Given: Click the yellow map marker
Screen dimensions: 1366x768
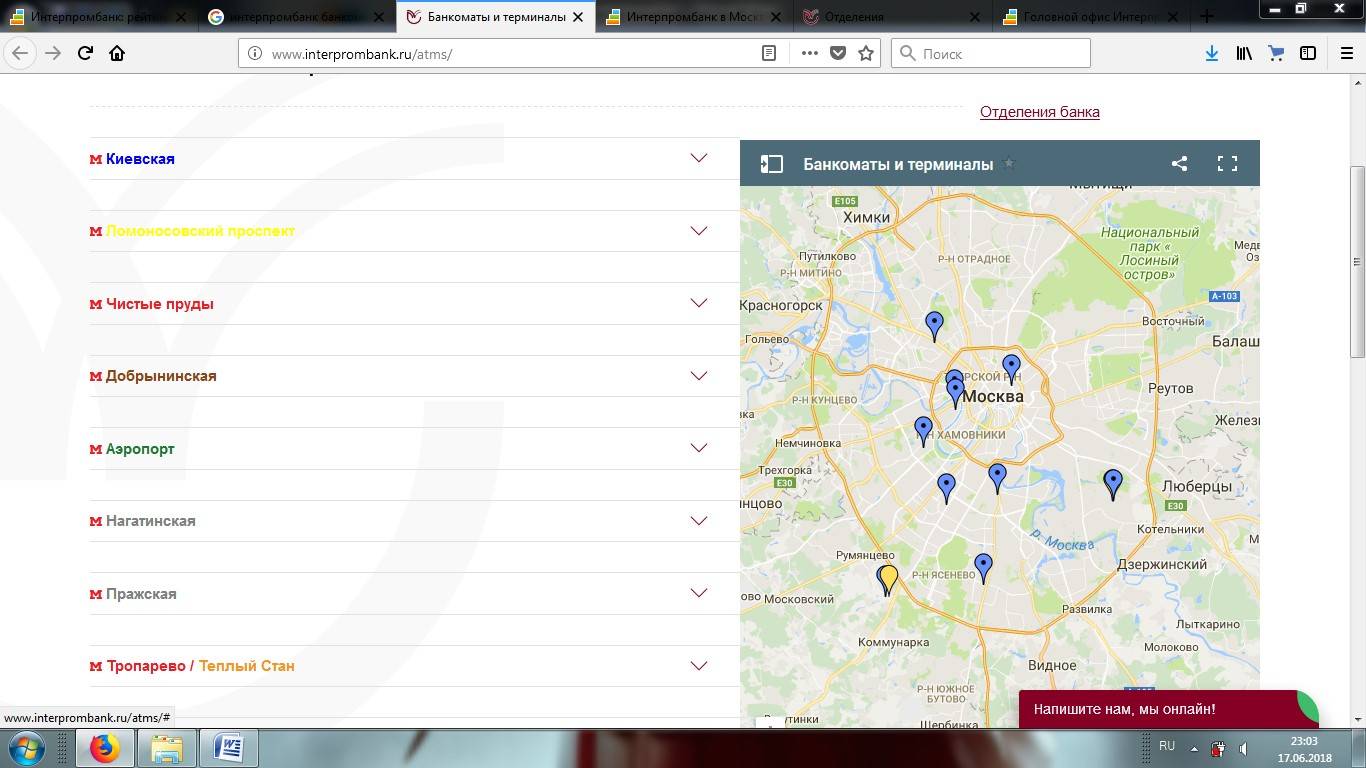Looking at the screenshot, I should pyautogui.click(x=889, y=577).
